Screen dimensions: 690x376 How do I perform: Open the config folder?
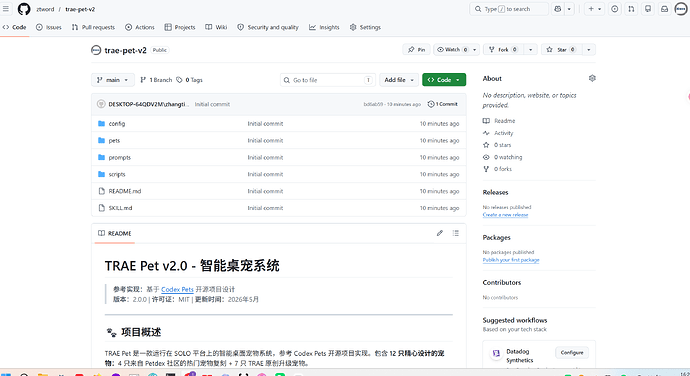click(117, 124)
